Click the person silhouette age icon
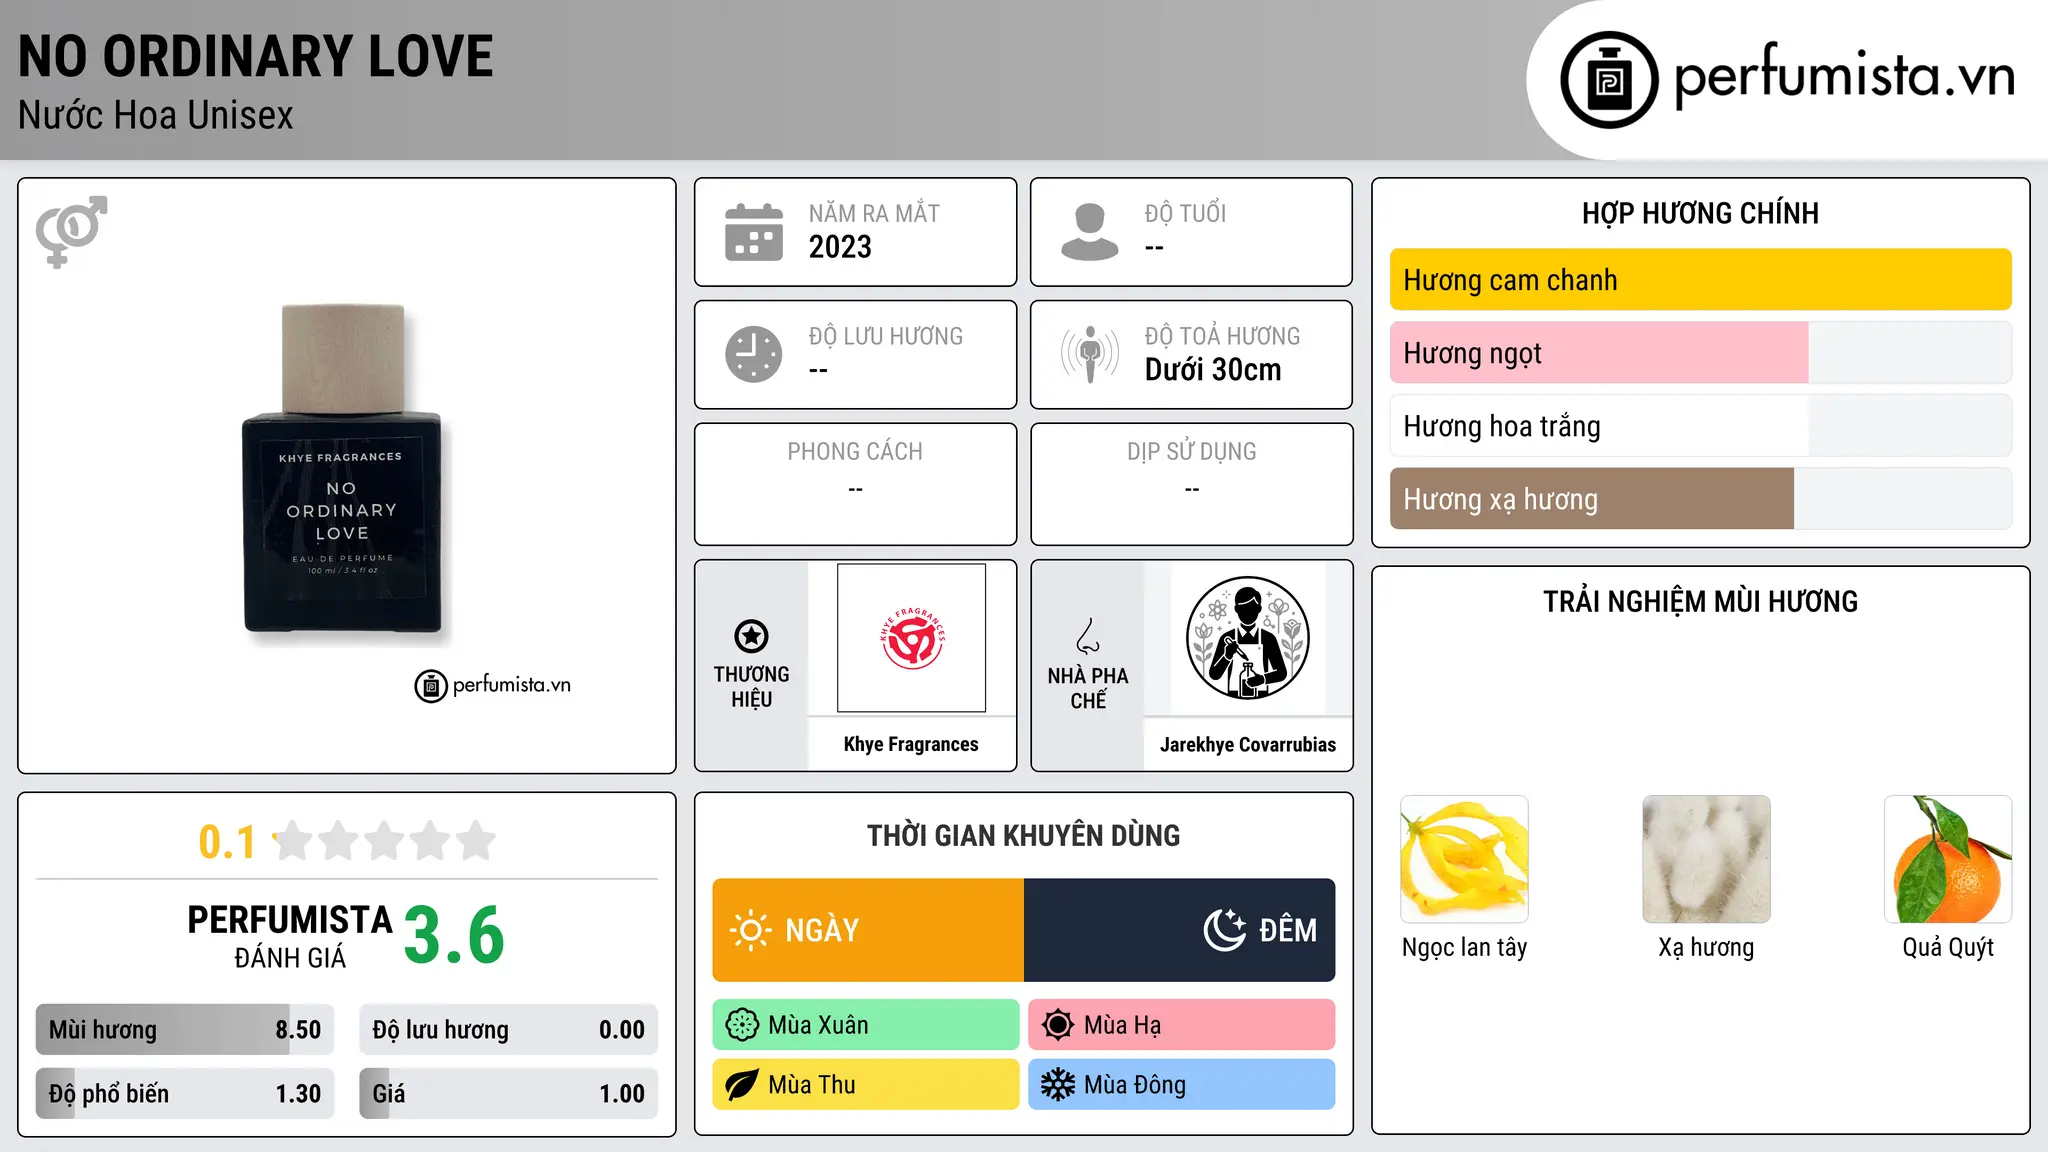Screen dimensions: 2048x1152 tap(1090, 232)
